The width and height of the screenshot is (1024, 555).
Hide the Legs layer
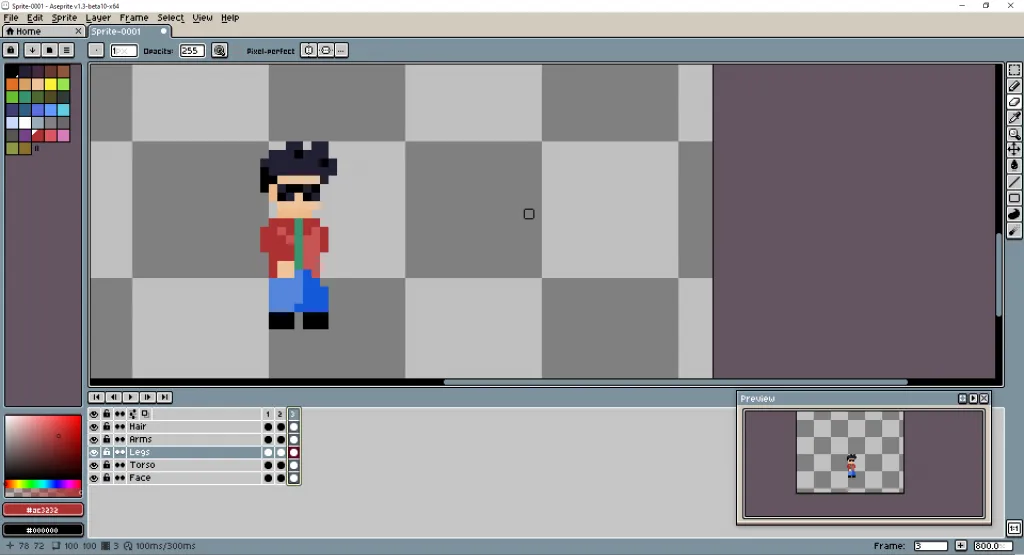[x=94, y=452]
